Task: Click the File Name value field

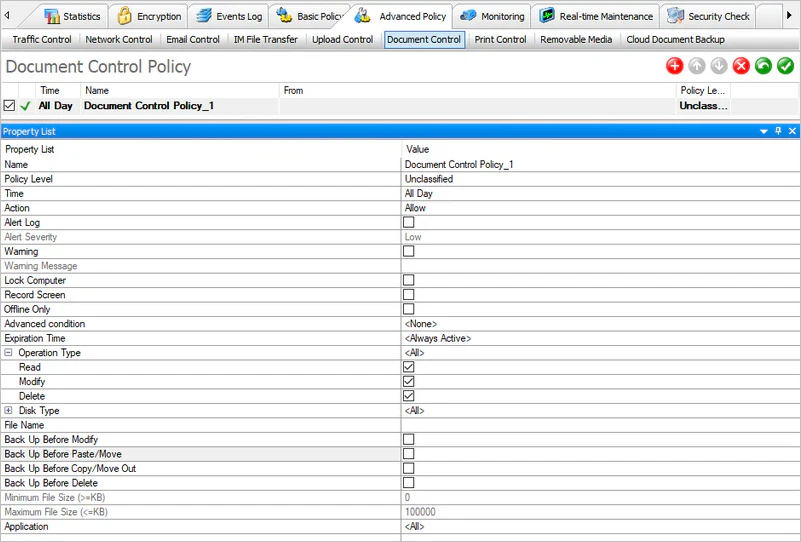Action: point(600,425)
